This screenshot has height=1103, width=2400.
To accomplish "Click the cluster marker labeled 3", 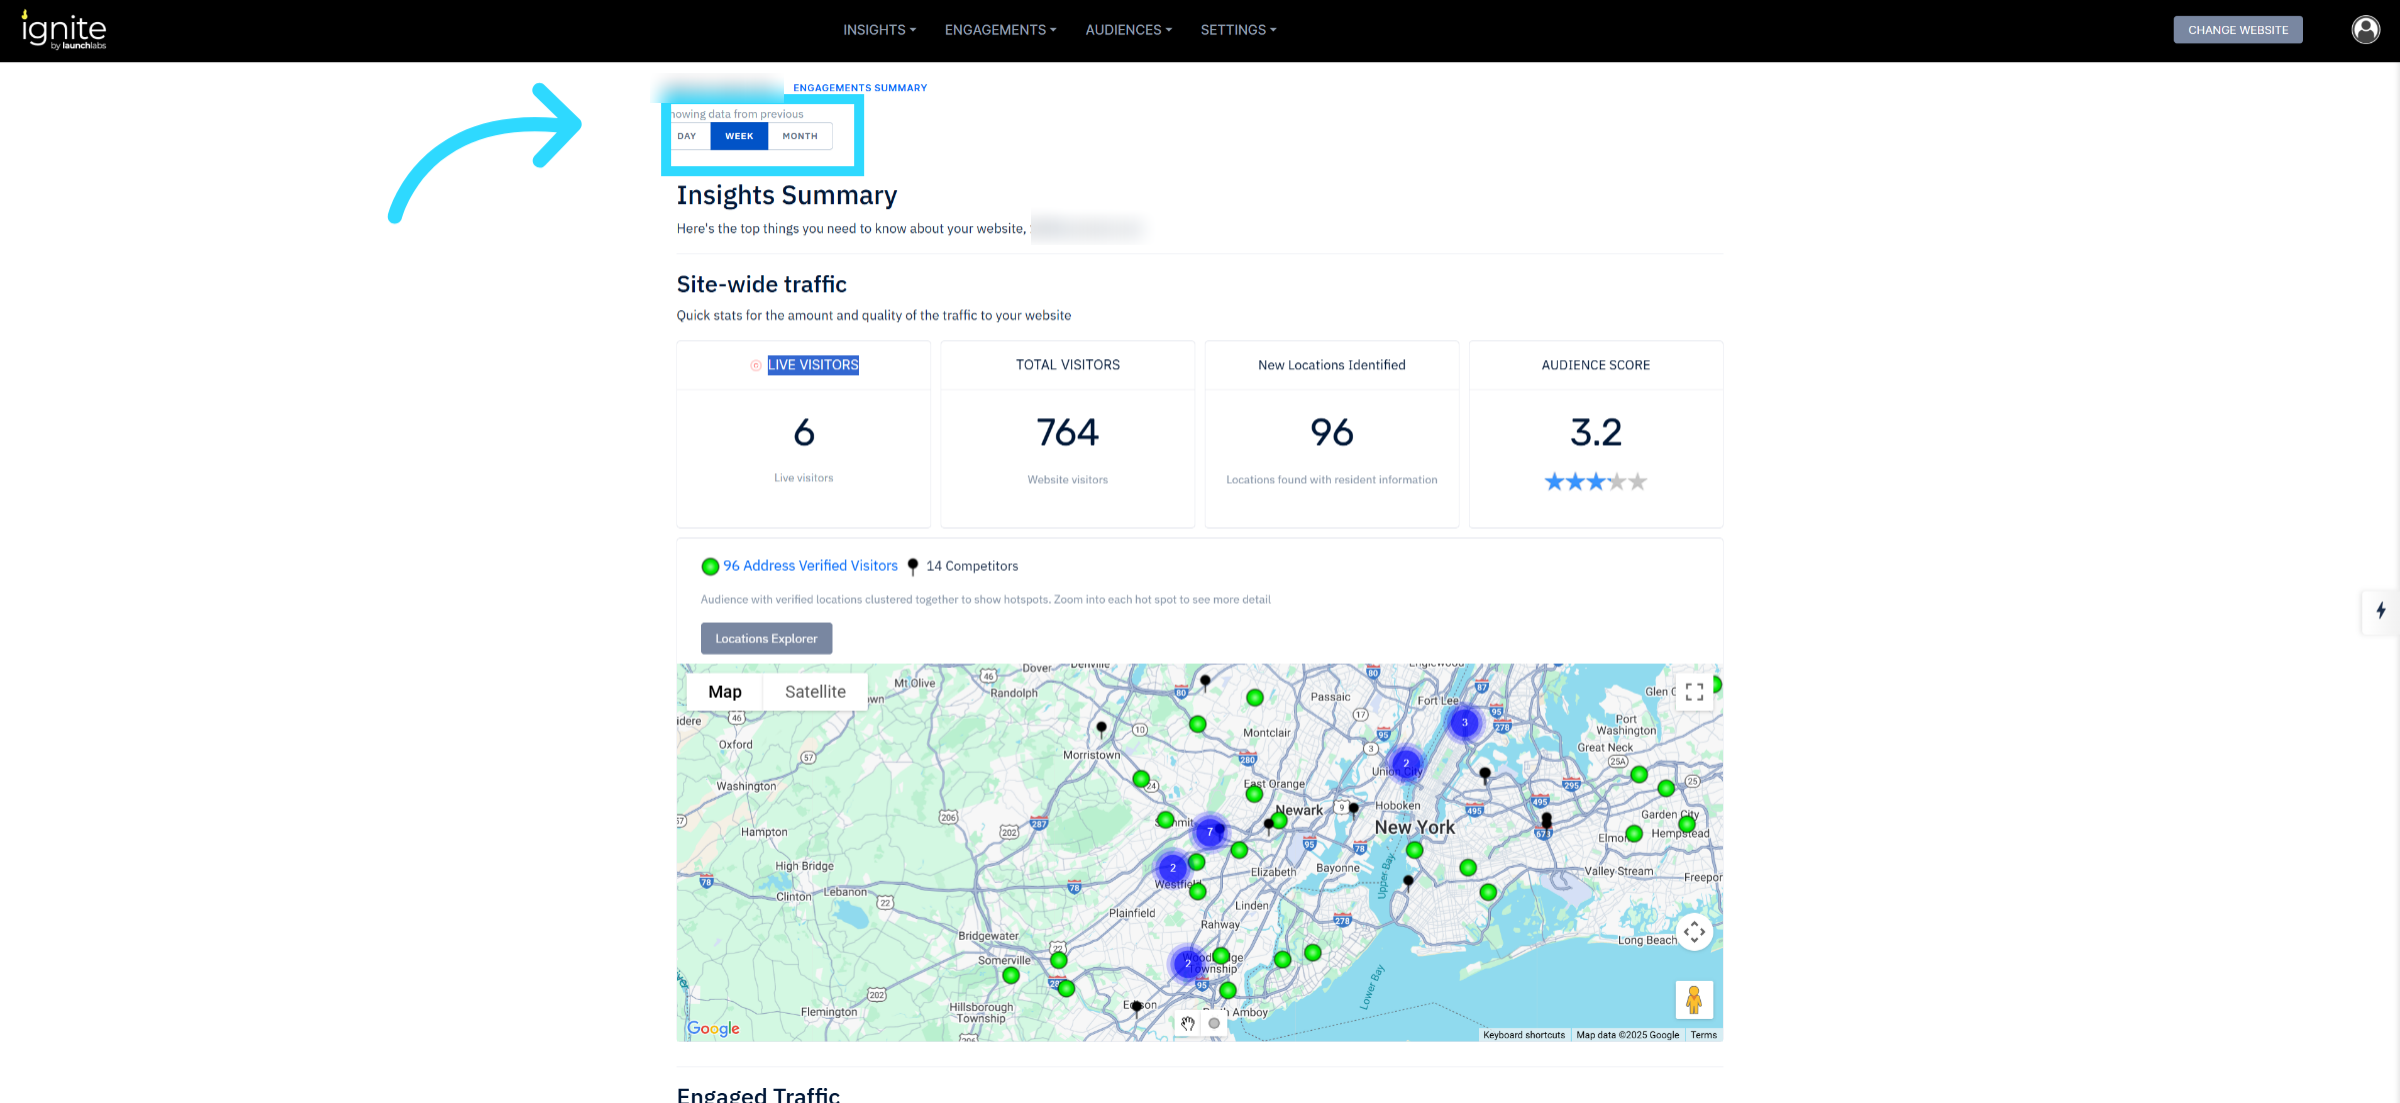I will click(1465, 722).
